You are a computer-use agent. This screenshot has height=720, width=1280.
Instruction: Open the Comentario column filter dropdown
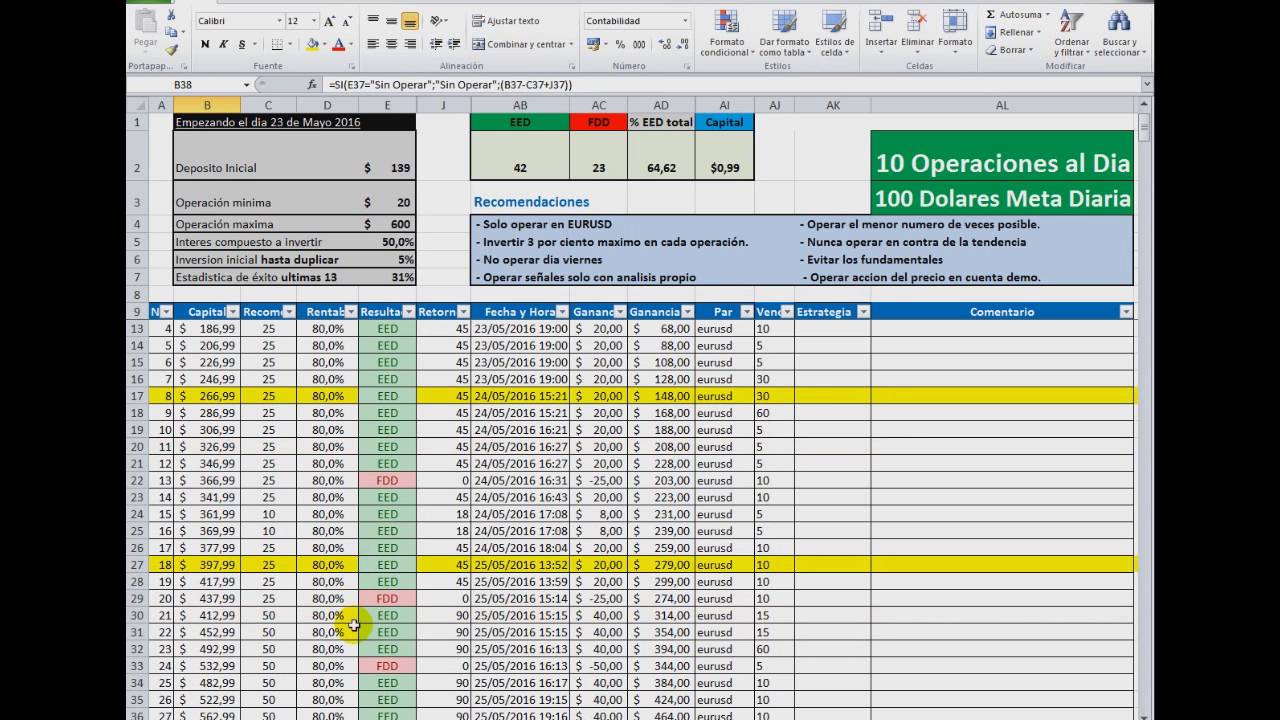tap(1126, 312)
